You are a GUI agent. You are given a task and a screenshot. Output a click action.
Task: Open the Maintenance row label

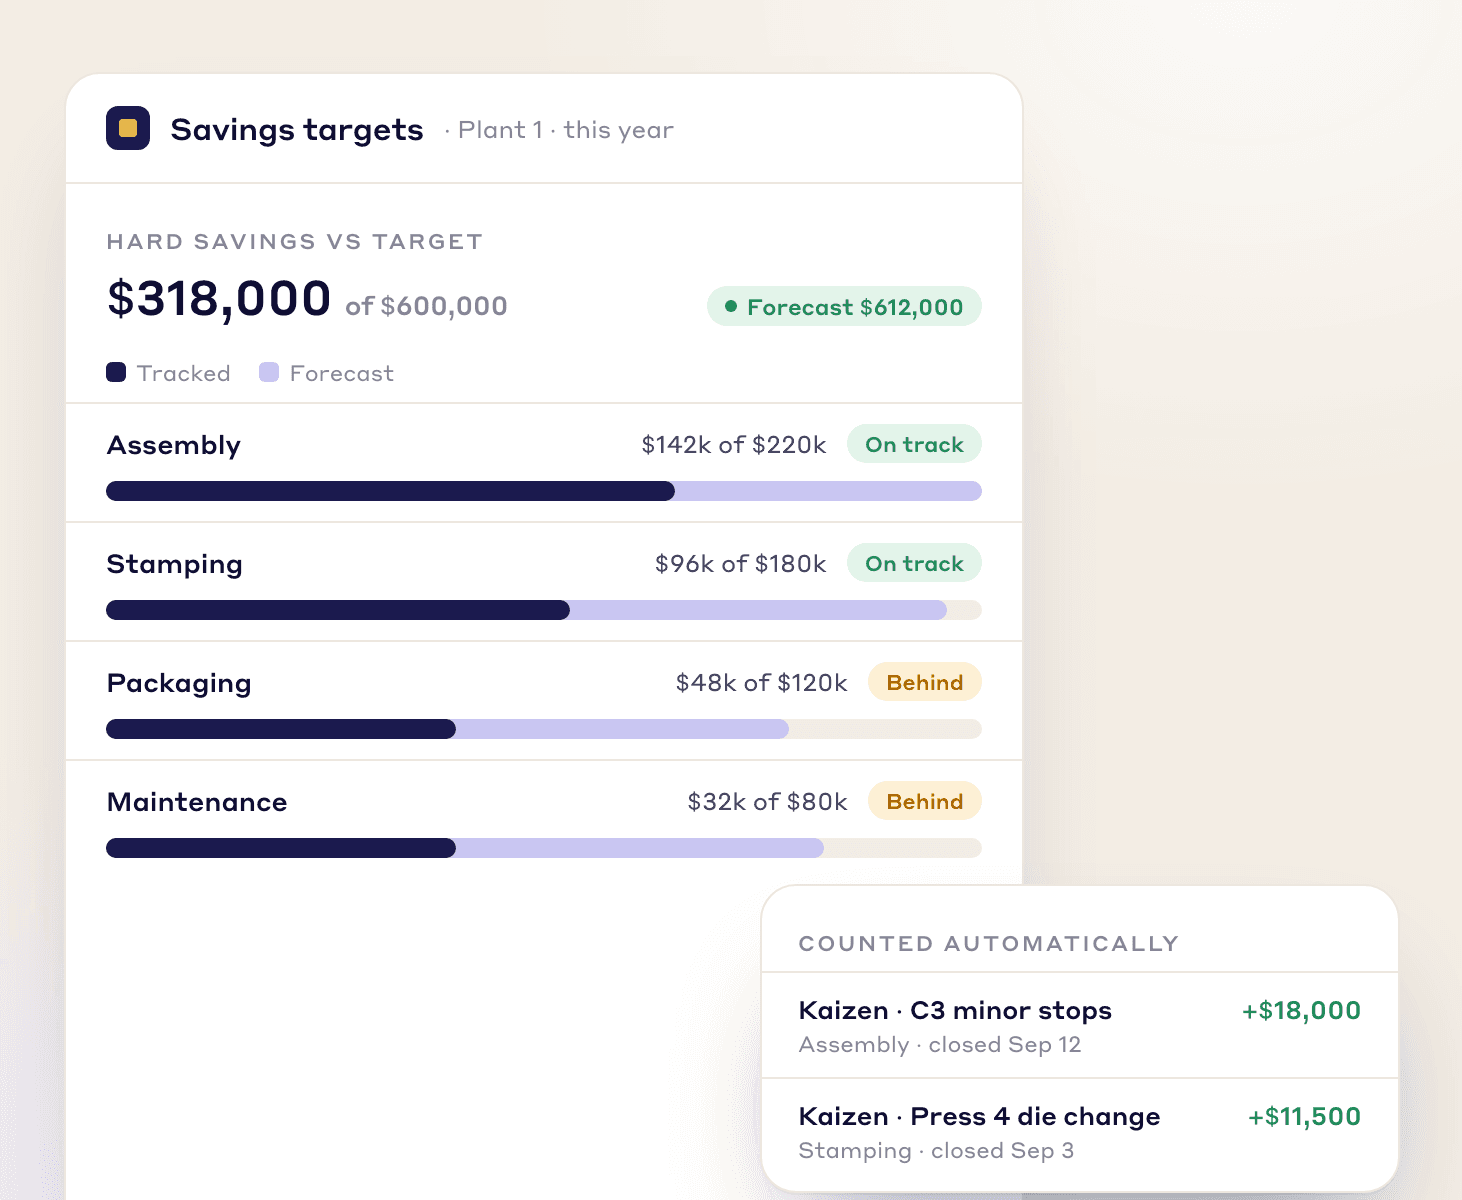197,802
